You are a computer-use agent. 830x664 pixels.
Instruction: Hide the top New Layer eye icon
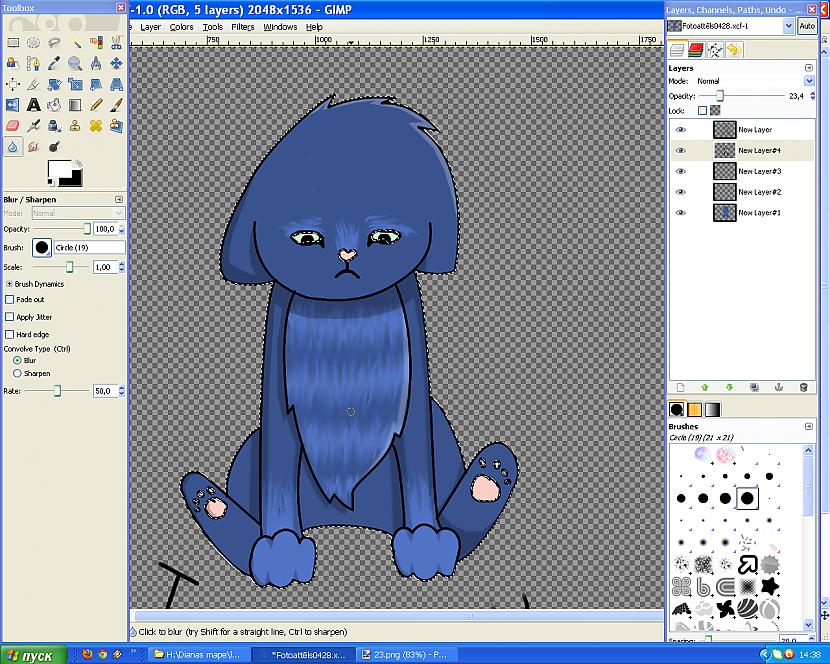coord(681,130)
